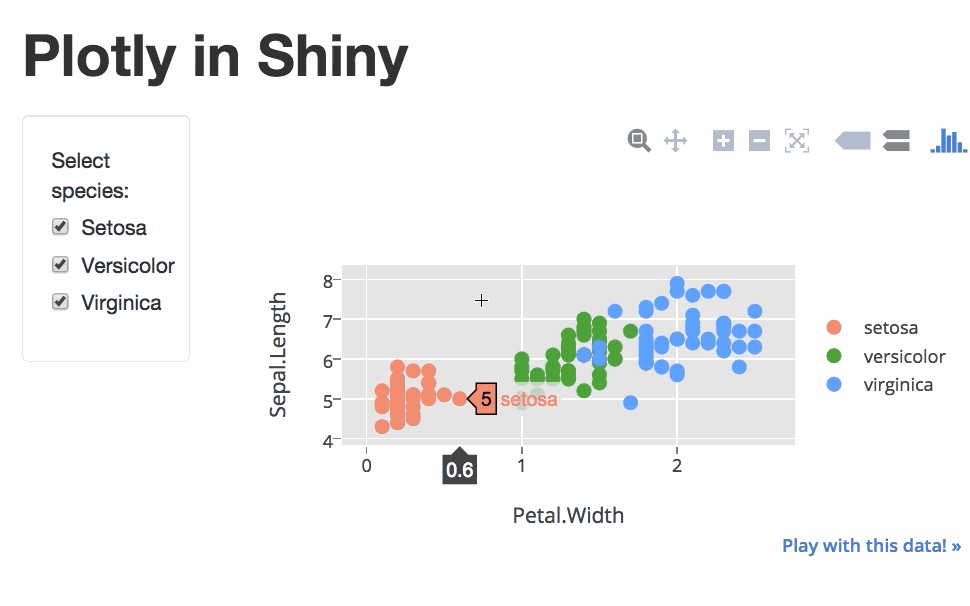Click the Sepal.Length axis title

[279, 355]
